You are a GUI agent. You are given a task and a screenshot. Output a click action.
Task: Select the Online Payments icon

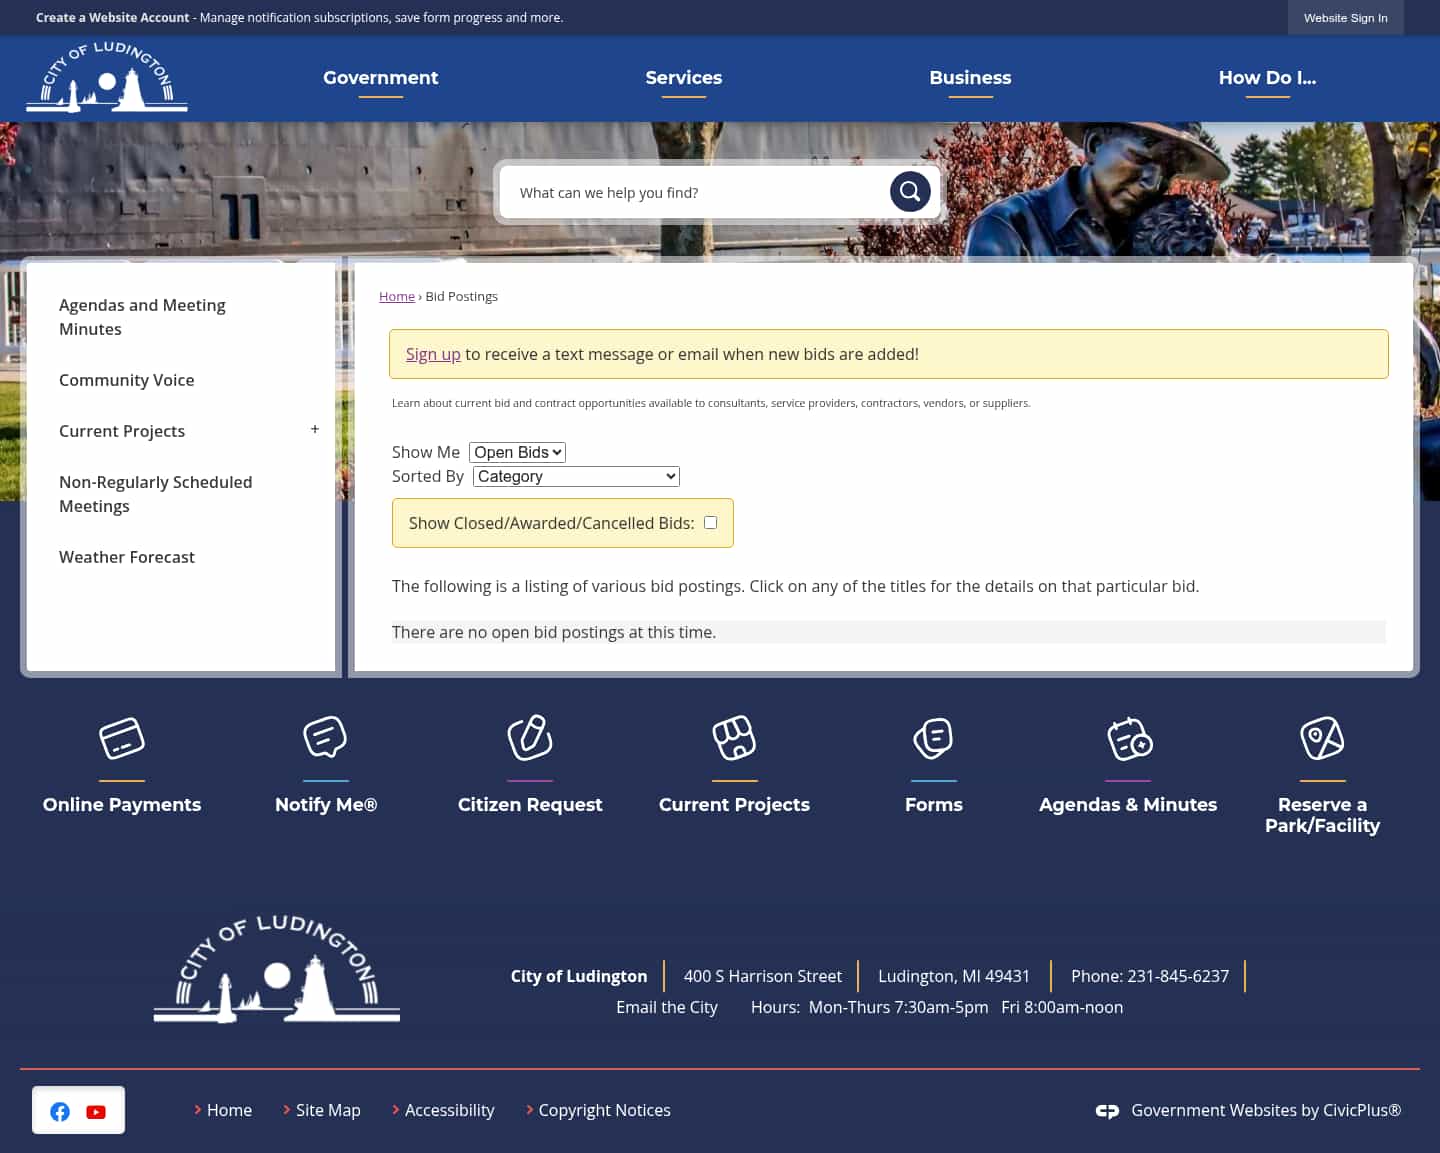[122, 738]
